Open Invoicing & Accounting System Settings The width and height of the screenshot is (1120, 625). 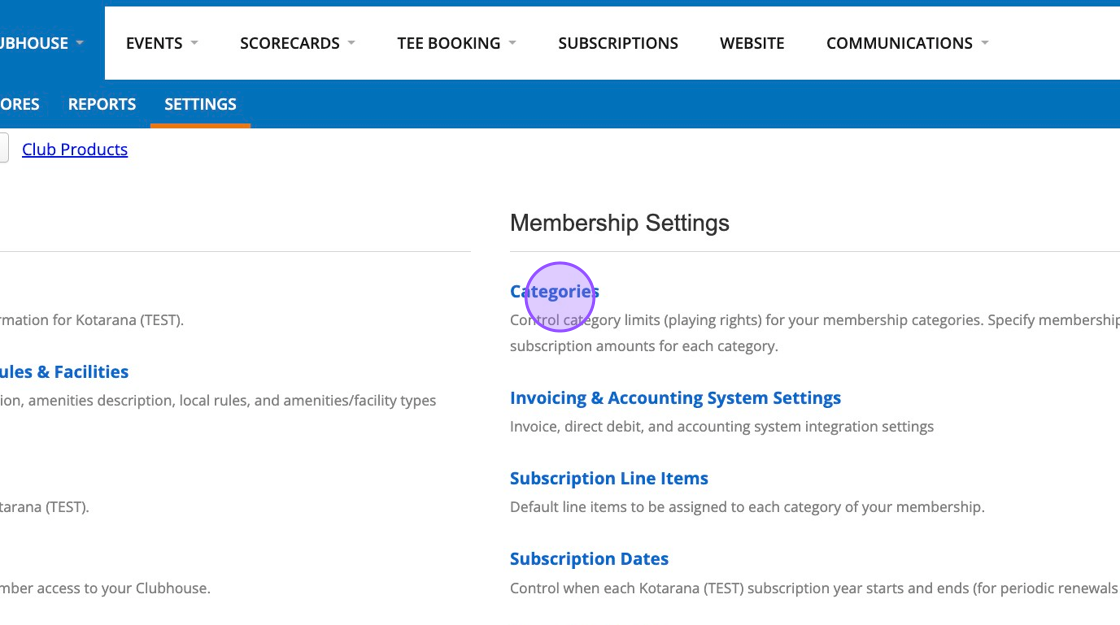(675, 397)
